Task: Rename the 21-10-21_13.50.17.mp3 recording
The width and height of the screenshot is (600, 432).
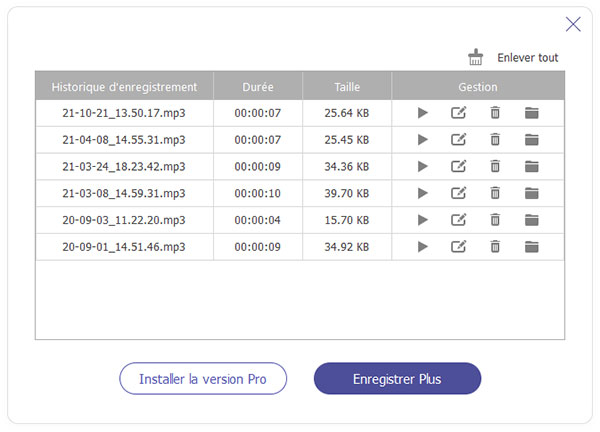Action: [458, 113]
